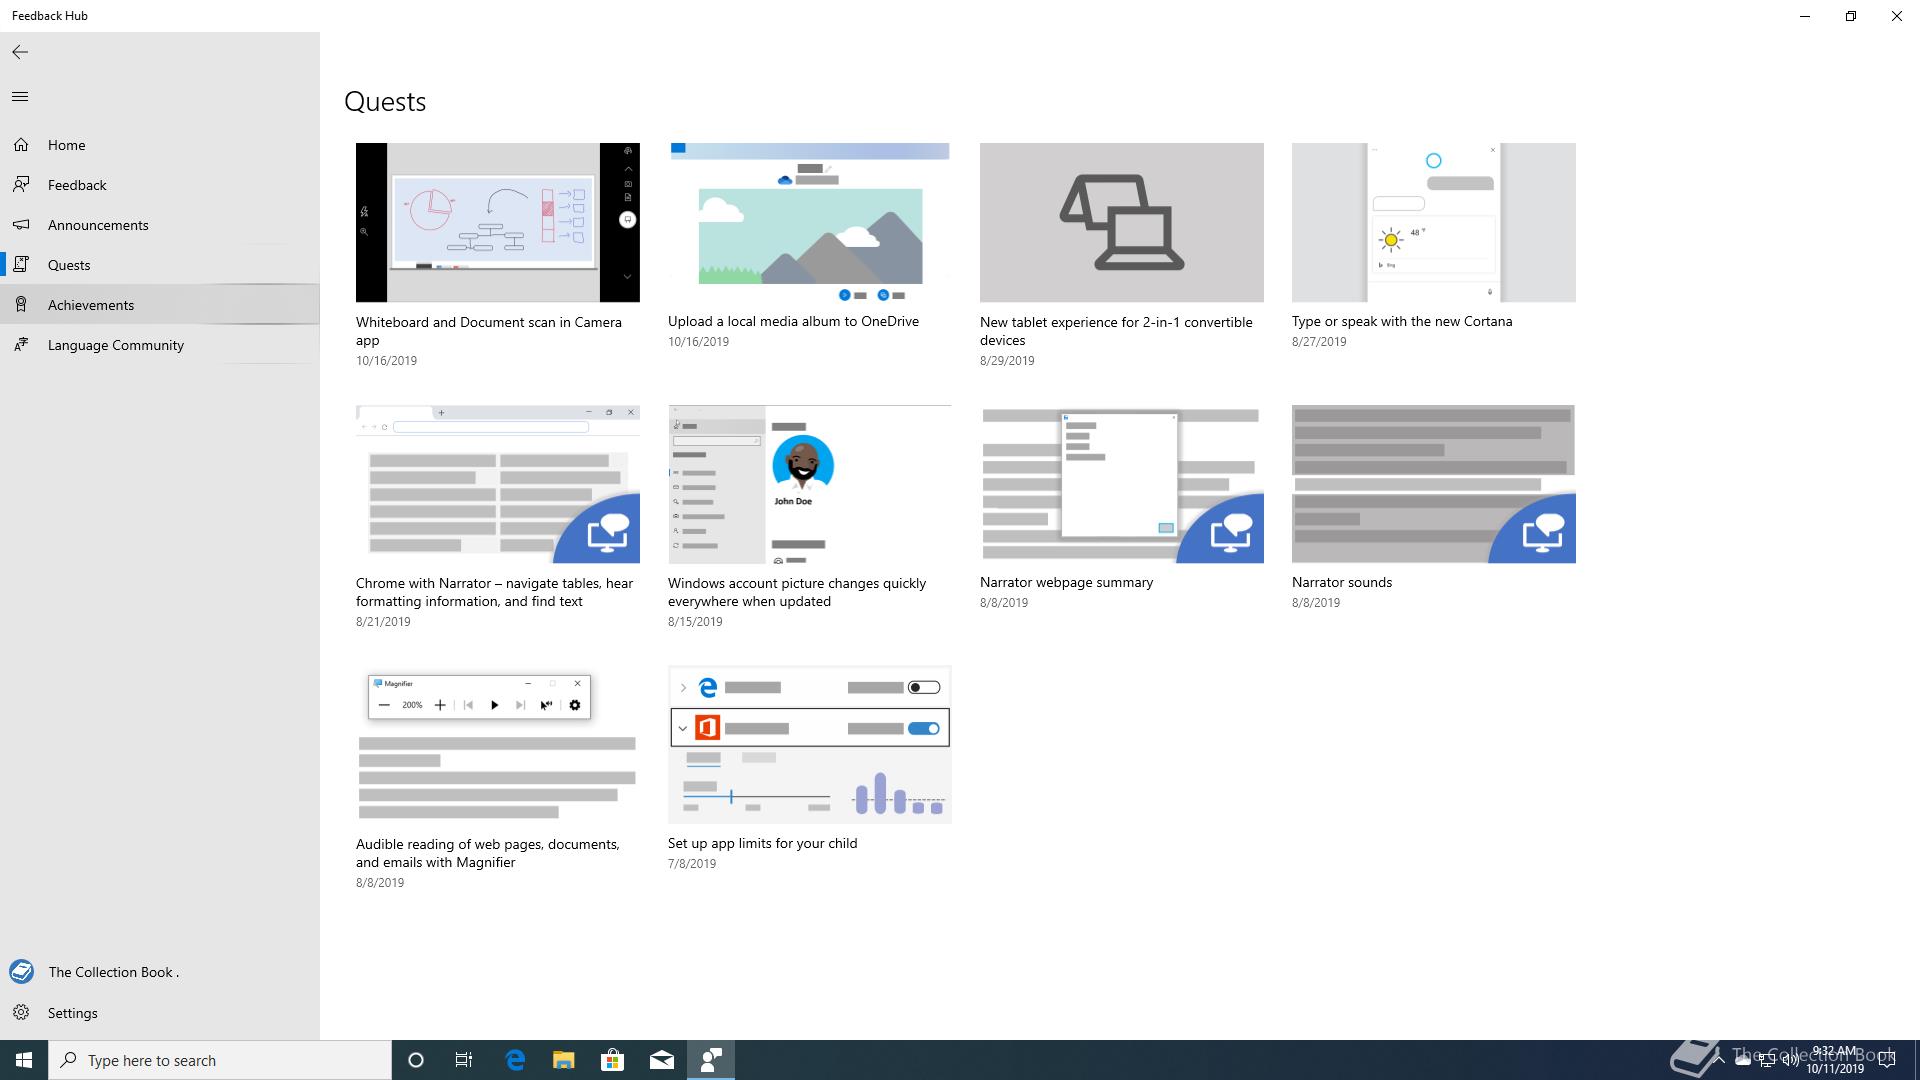Click 'Chrome with Narrator' quest title
This screenshot has width=1920, height=1080.
coord(495,592)
